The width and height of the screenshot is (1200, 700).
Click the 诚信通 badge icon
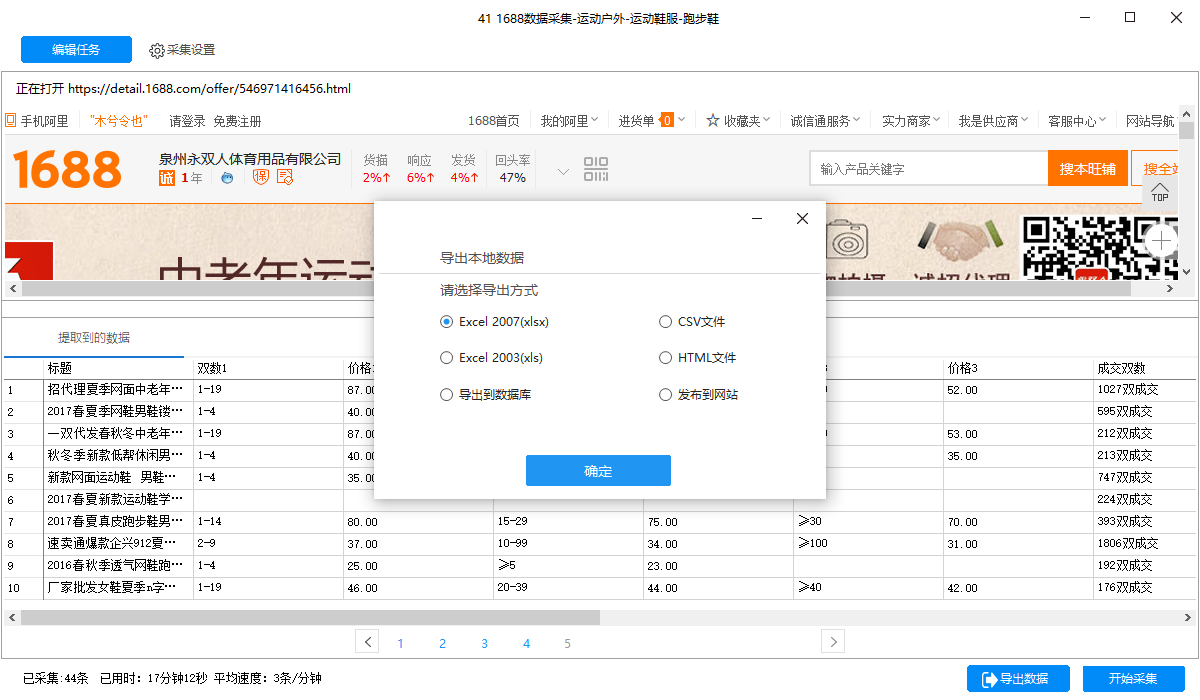[x=167, y=178]
